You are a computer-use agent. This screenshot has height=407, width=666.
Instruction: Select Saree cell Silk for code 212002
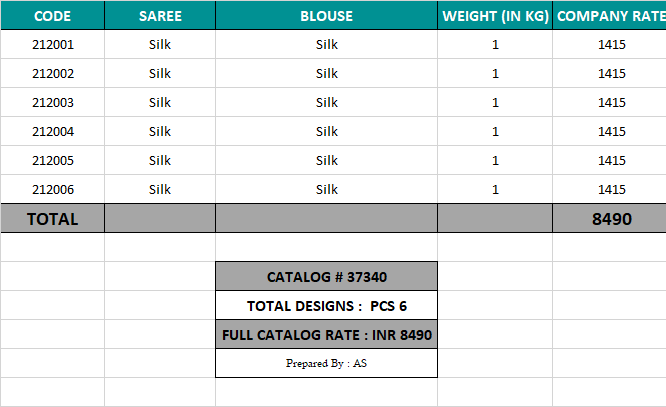tap(160, 74)
